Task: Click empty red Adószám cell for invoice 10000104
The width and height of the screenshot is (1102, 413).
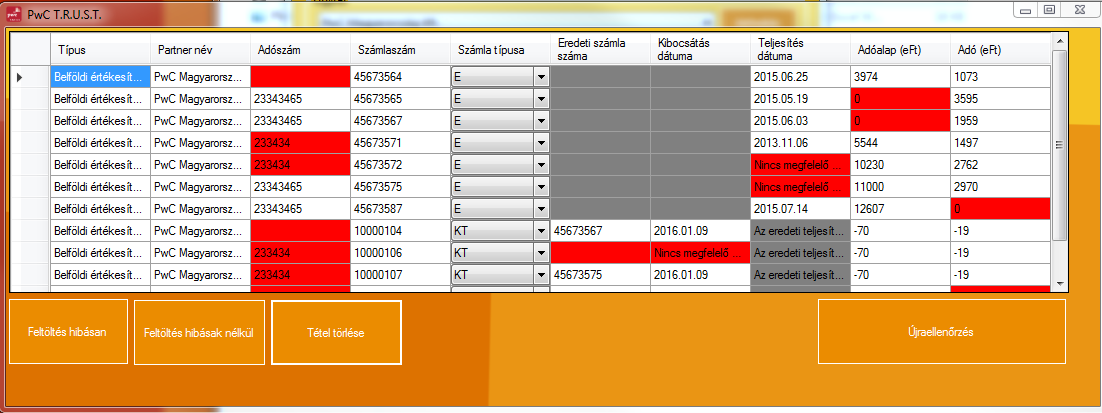Action: coord(300,231)
